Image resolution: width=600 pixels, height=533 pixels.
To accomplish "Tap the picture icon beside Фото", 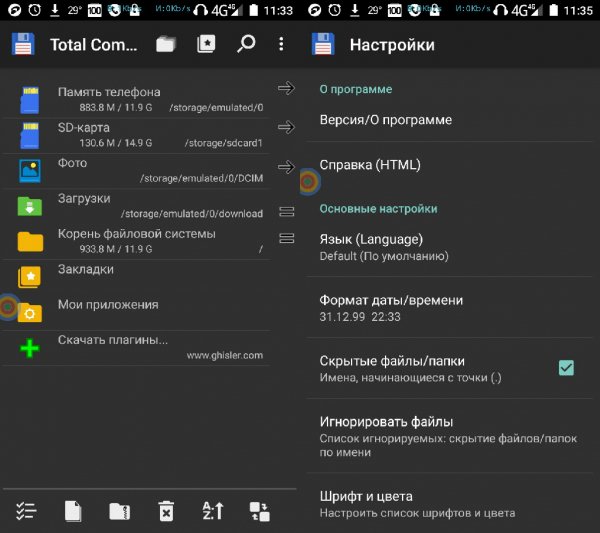I will tap(30, 171).
